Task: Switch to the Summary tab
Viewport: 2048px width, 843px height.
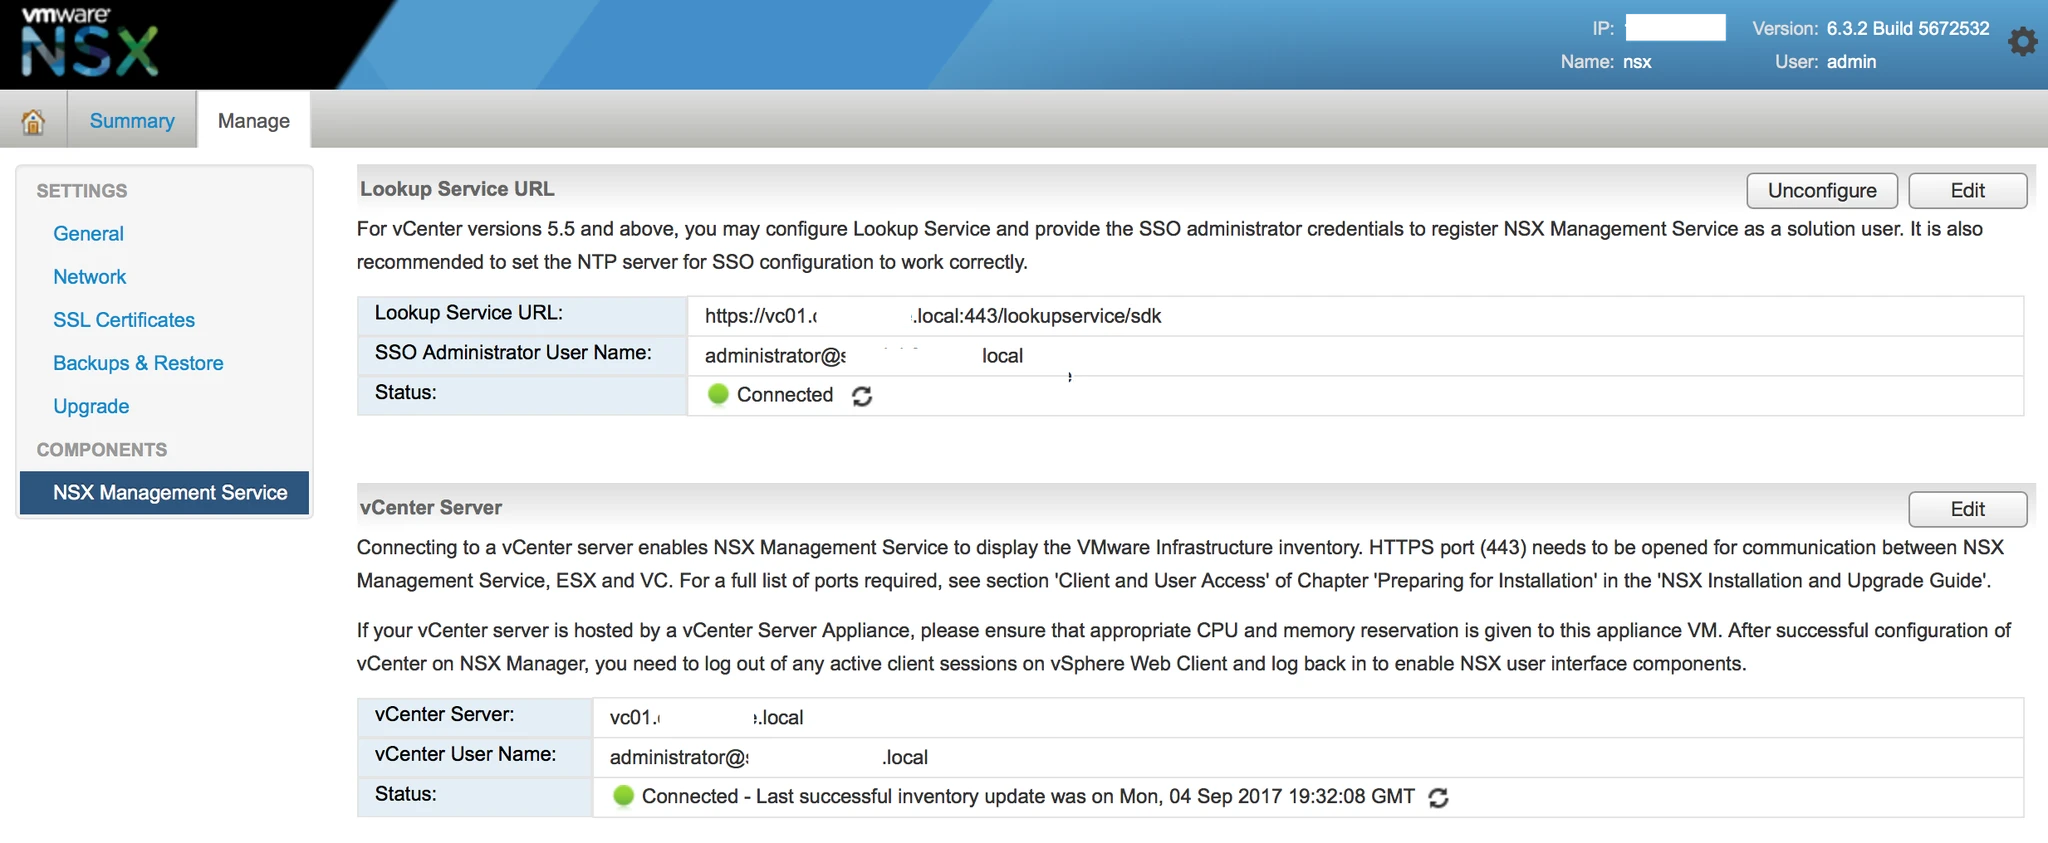Action: click(x=132, y=121)
